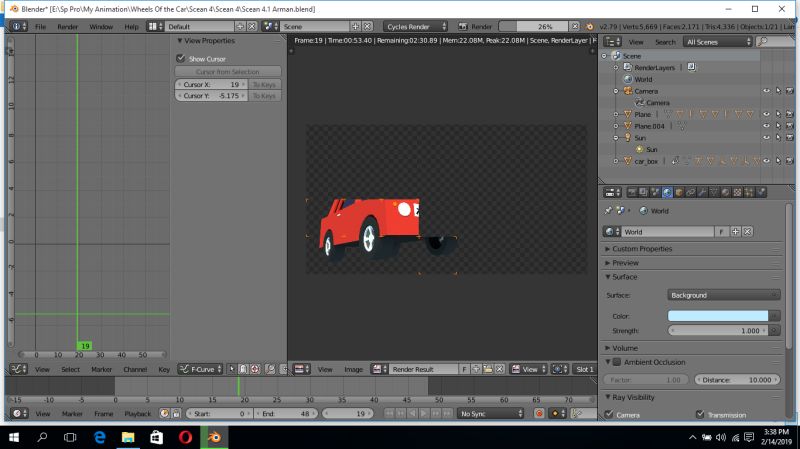The height and width of the screenshot is (449, 800).
Task: Click the Sun lamp icon in outliner
Action: (627, 138)
